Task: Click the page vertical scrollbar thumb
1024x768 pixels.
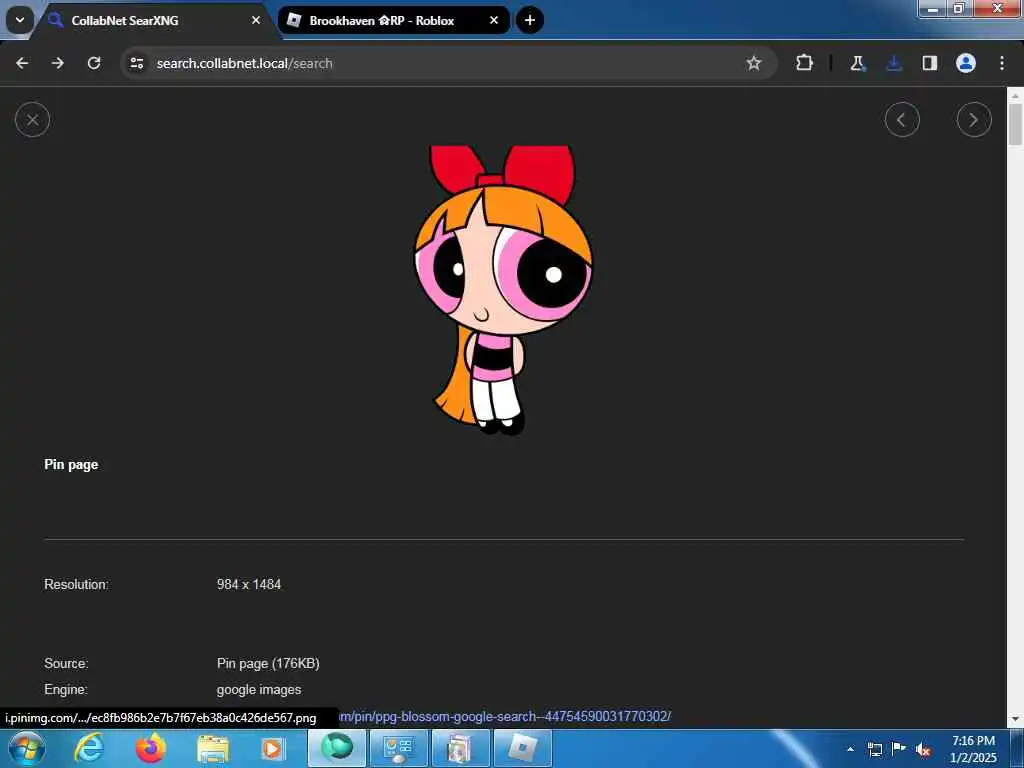Action: click(1015, 123)
